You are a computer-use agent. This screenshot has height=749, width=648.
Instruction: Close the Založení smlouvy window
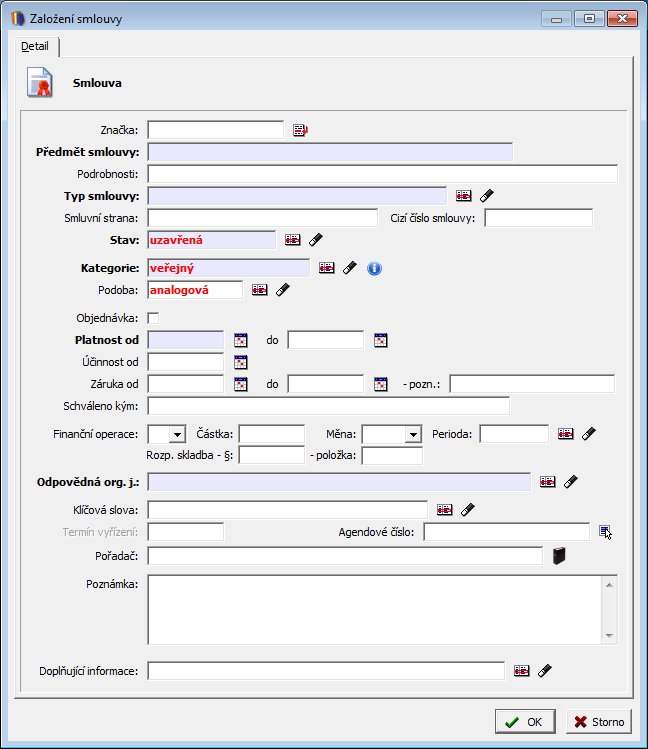point(622,19)
